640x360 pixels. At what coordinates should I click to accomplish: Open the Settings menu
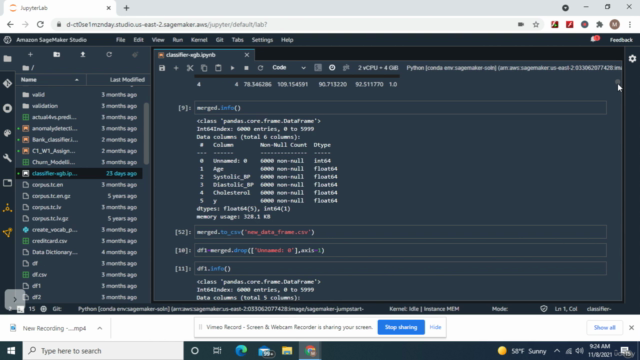(262, 40)
